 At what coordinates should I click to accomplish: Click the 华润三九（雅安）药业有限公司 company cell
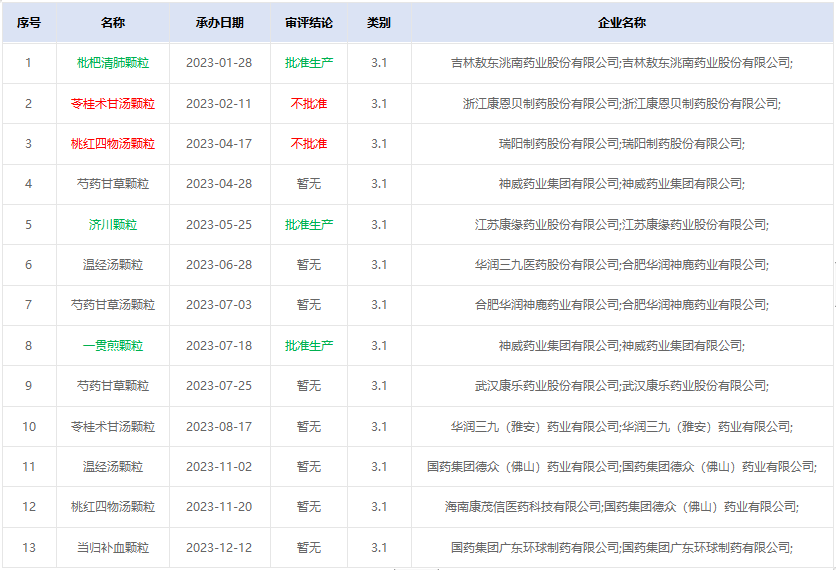point(622,427)
